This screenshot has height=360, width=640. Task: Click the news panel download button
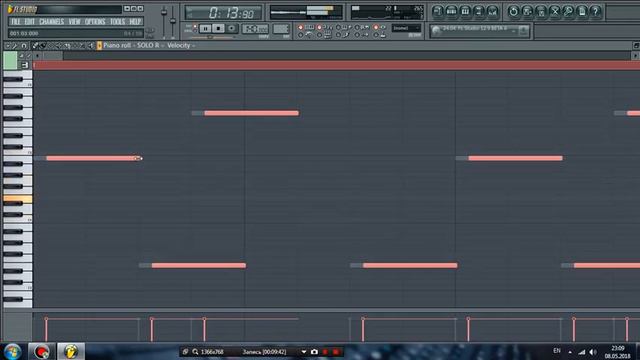[x=523, y=30]
